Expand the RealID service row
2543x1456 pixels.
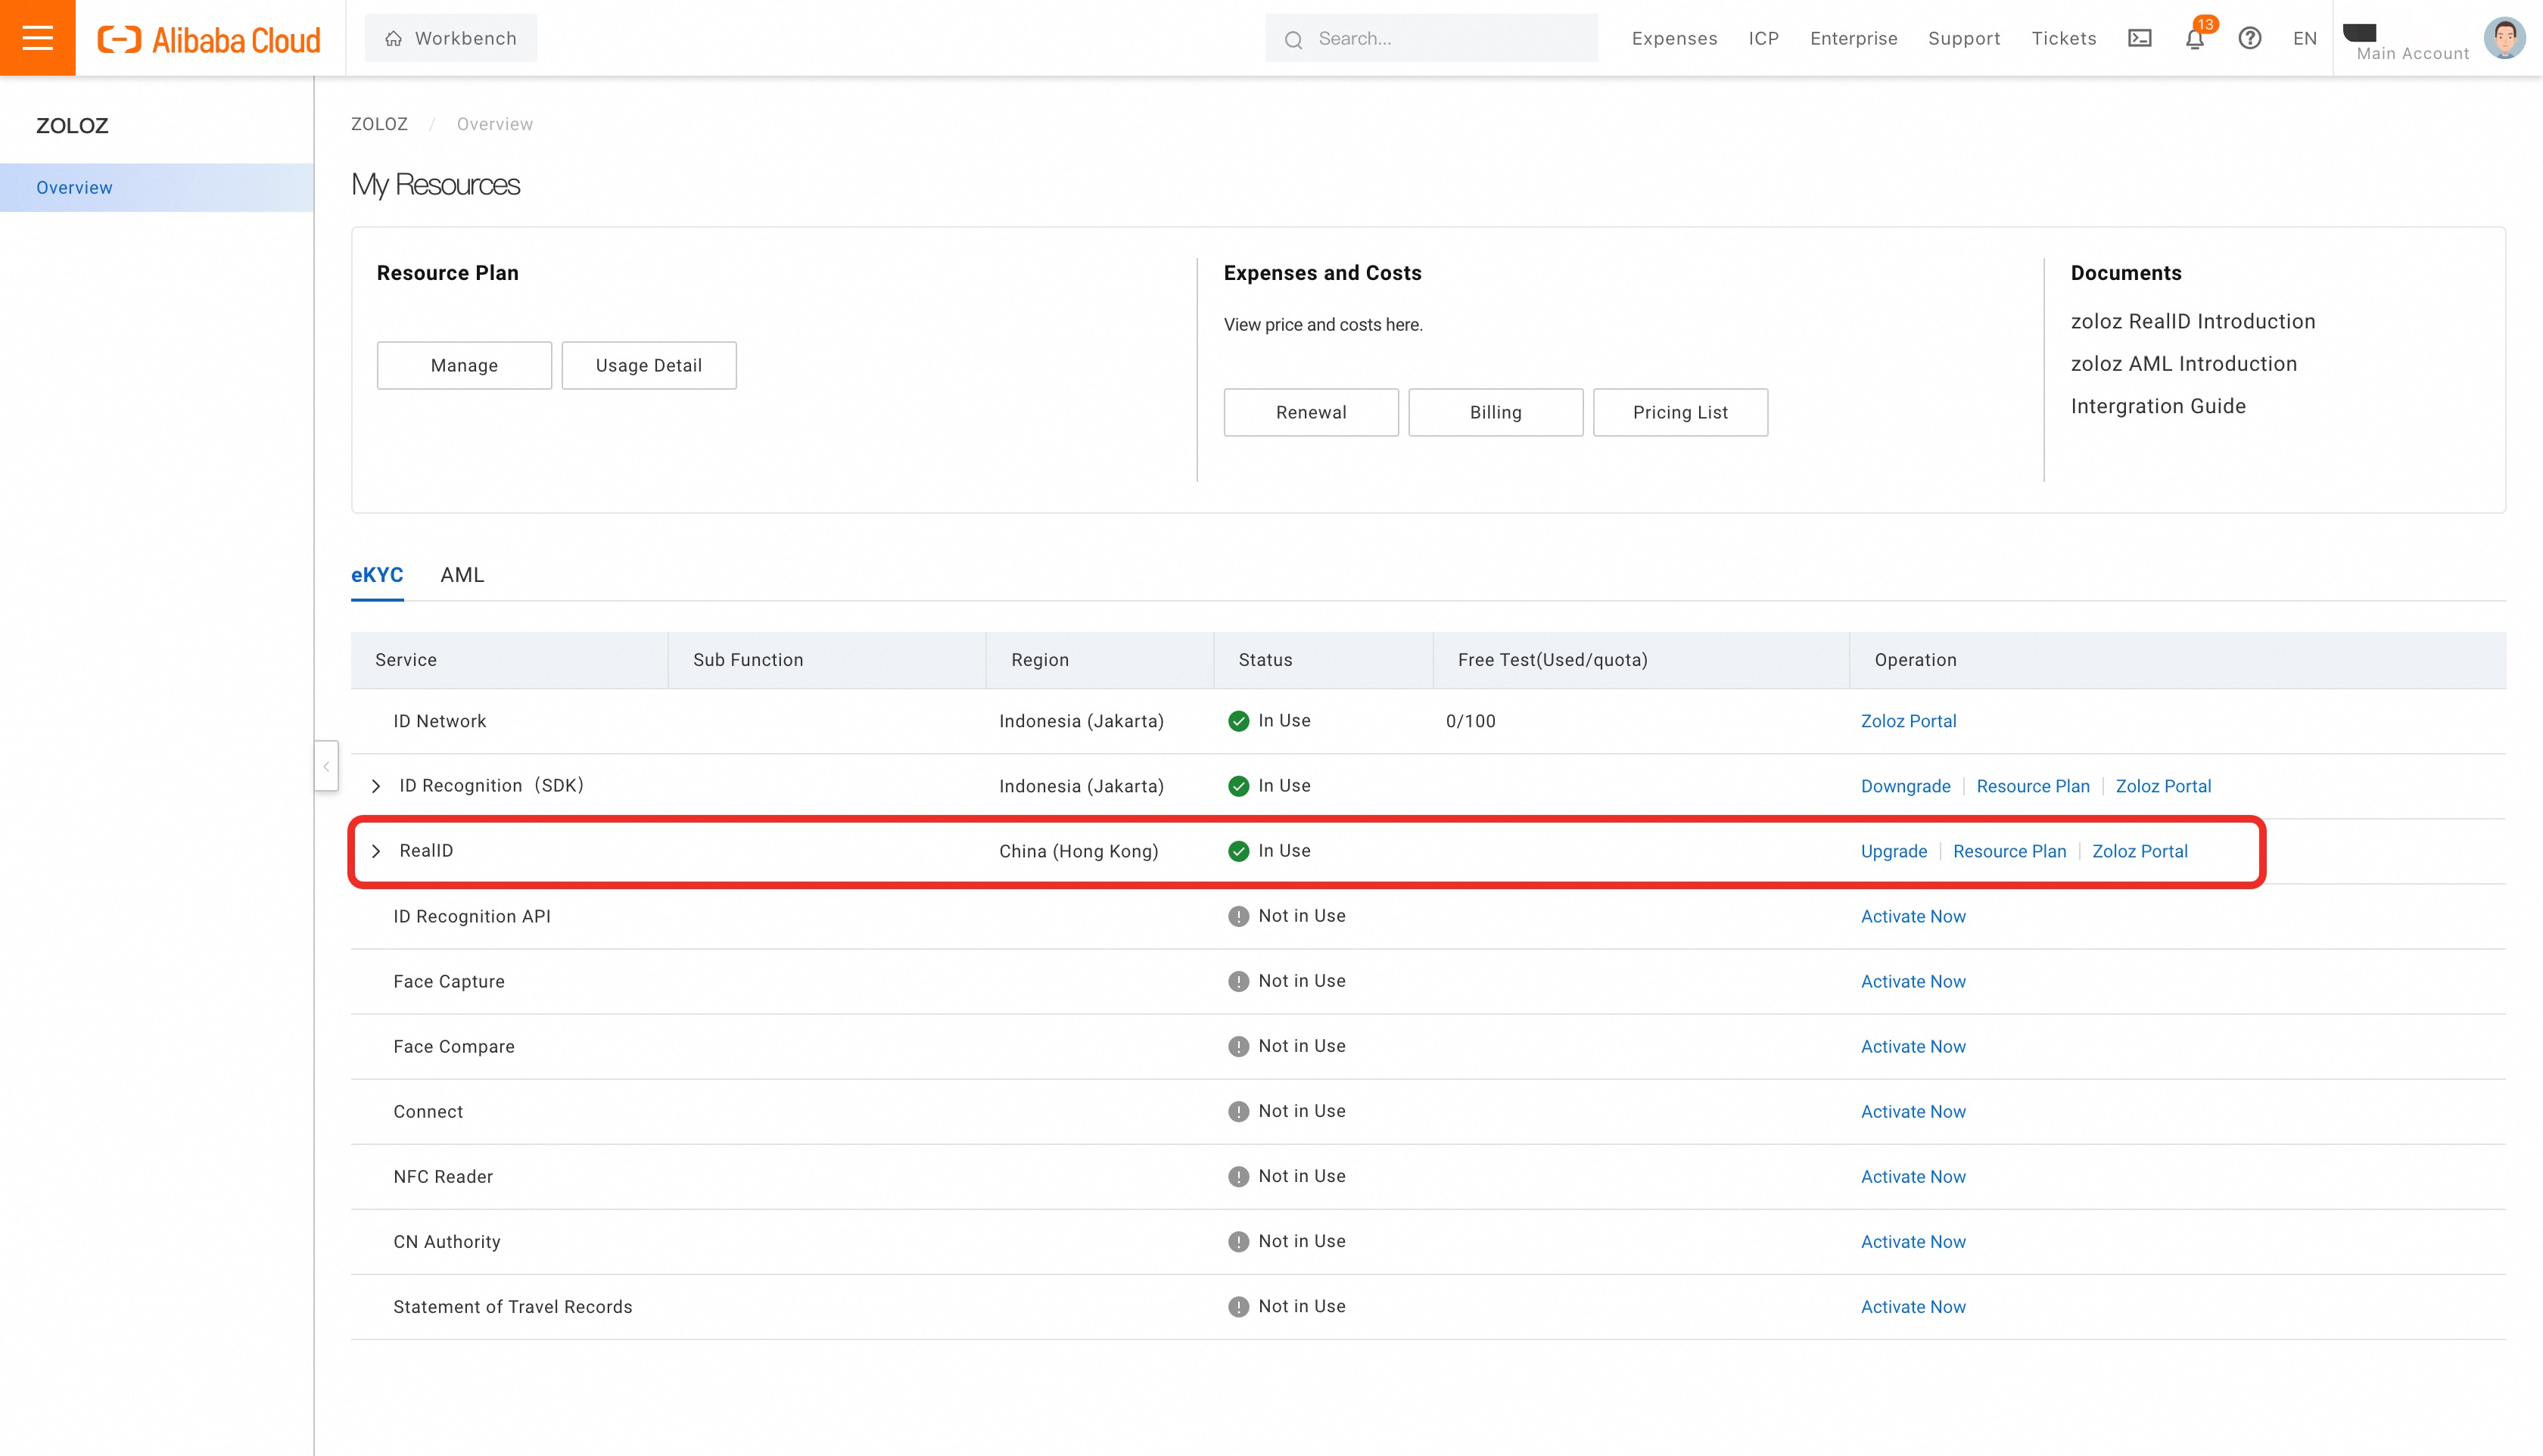coord(376,851)
